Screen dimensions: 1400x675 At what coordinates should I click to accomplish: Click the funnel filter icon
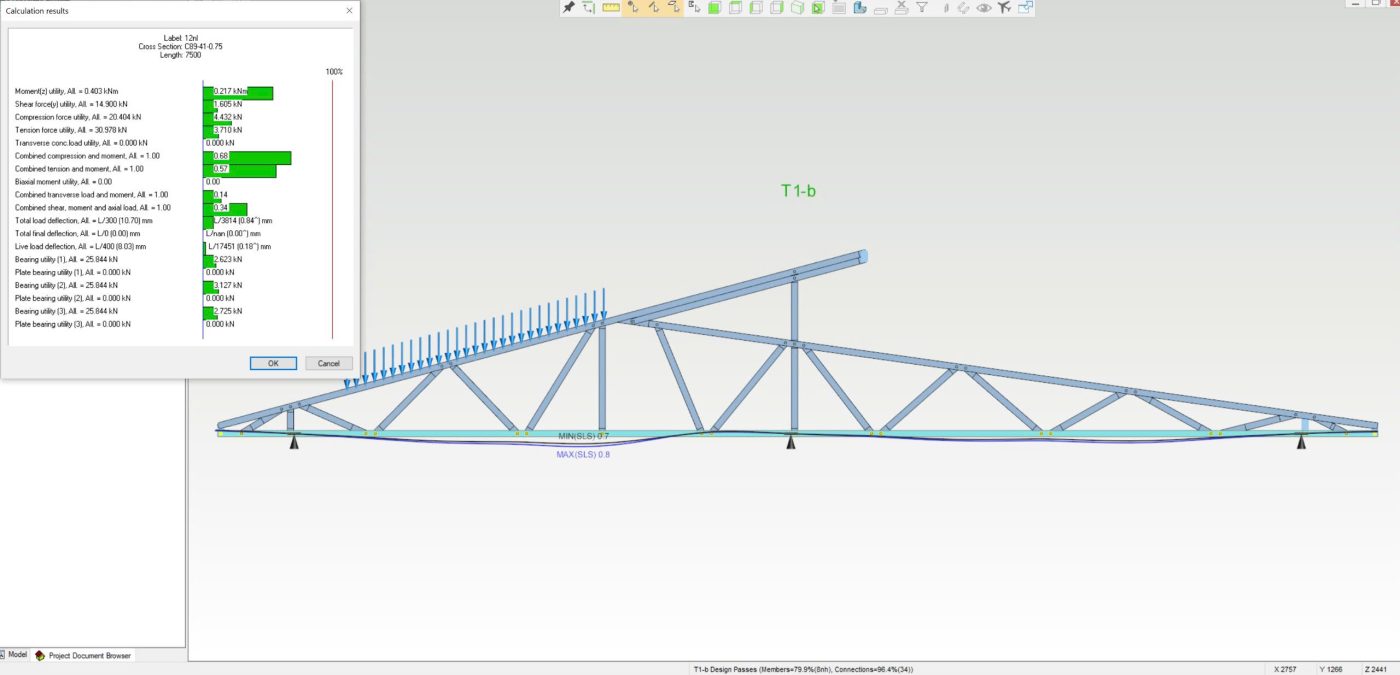tap(922, 8)
